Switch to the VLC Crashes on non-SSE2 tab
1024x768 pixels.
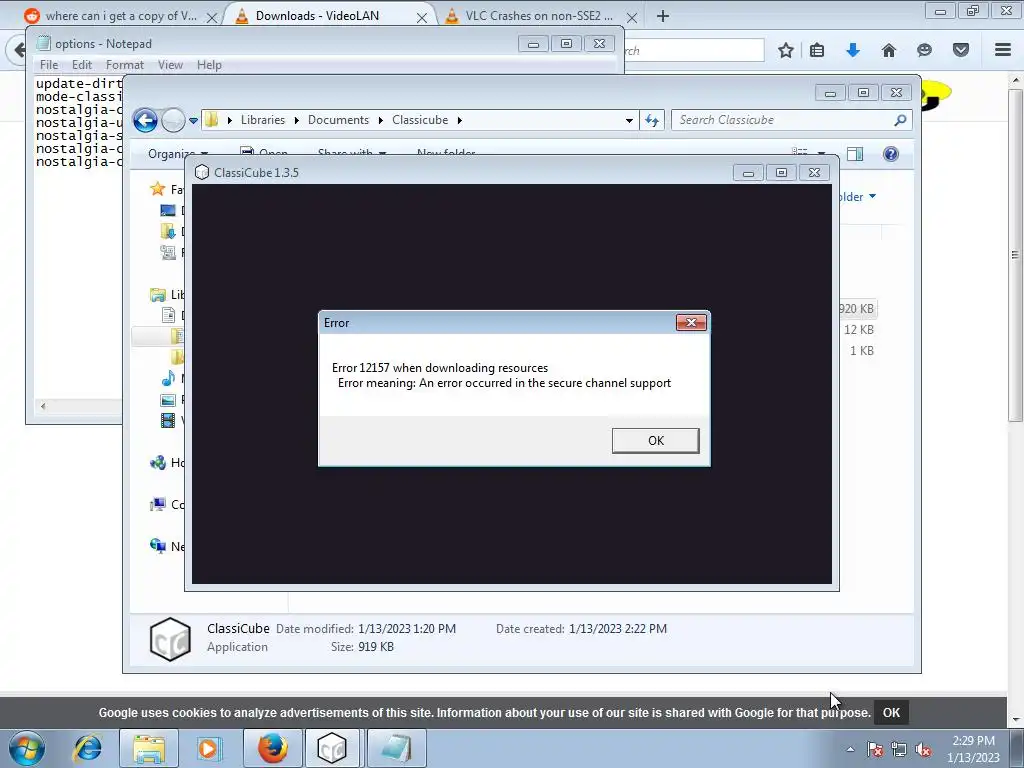(x=539, y=16)
